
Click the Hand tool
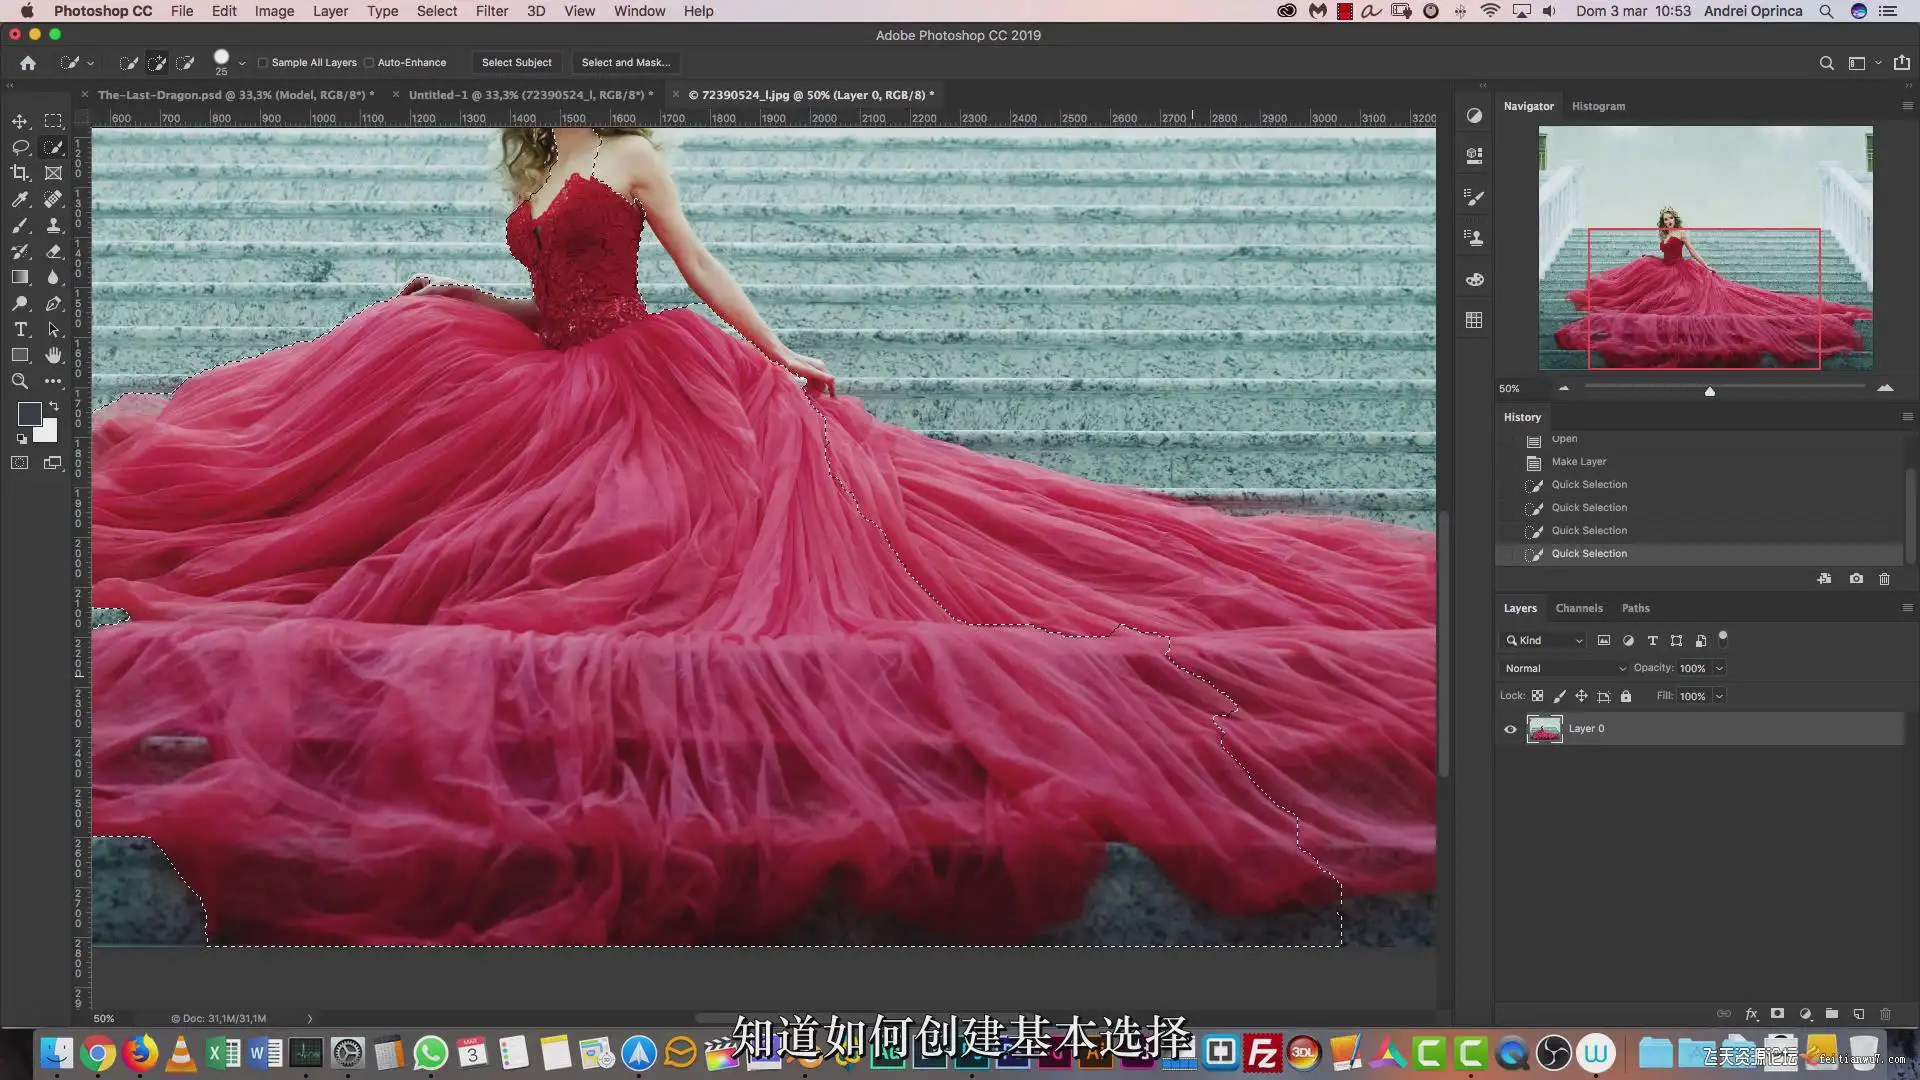point(54,355)
